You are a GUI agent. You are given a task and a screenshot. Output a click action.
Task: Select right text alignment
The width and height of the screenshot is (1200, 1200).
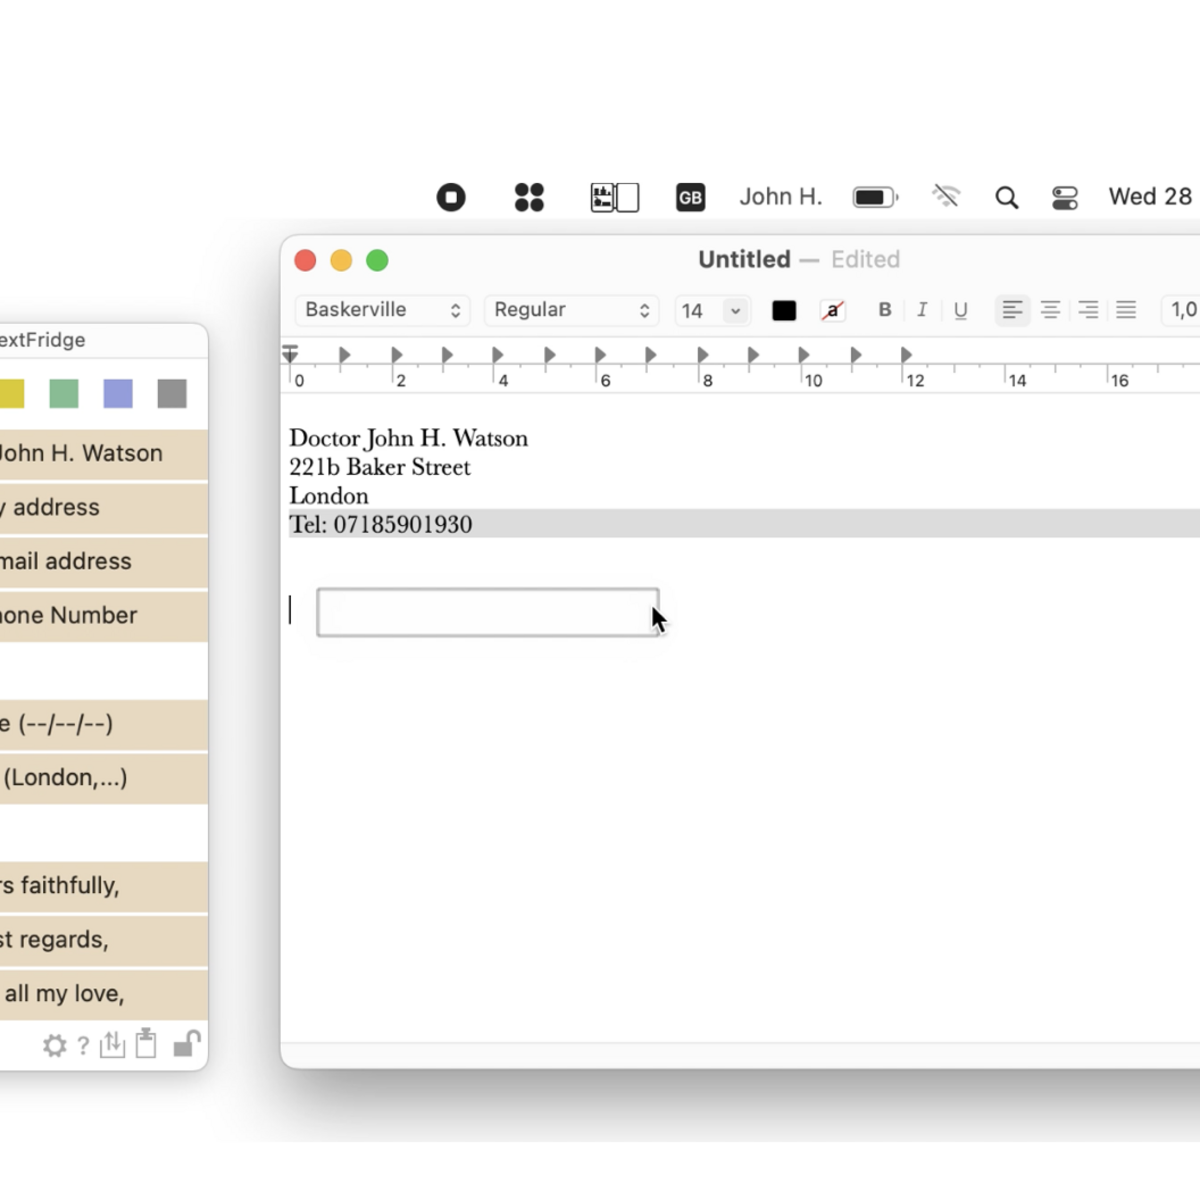(x=1088, y=310)
